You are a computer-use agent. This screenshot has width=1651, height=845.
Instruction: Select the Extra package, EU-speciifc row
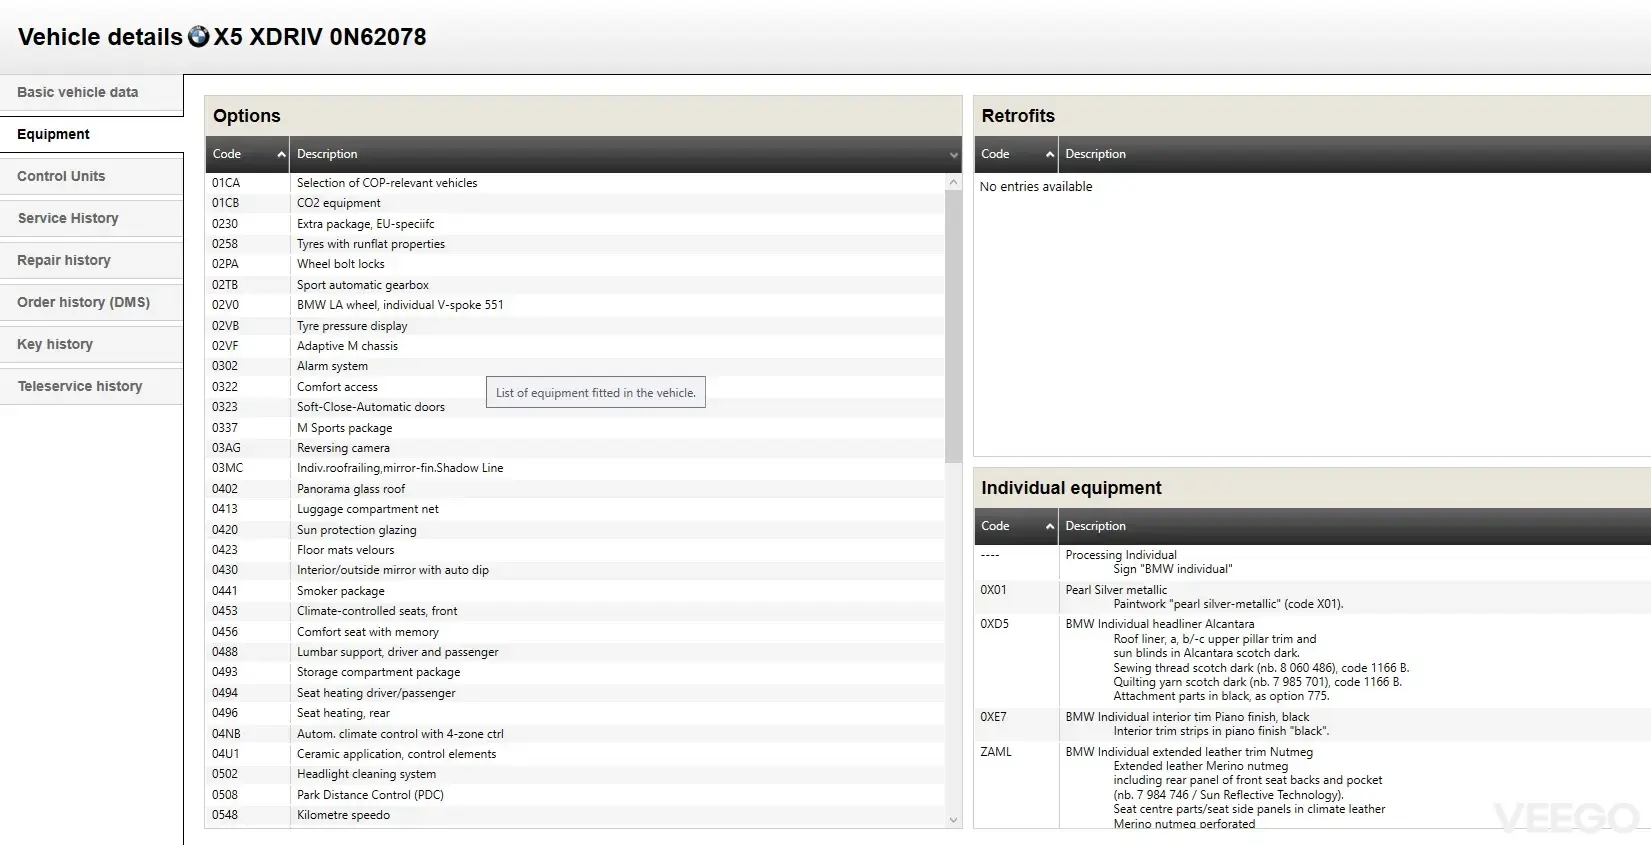[575, 224]
